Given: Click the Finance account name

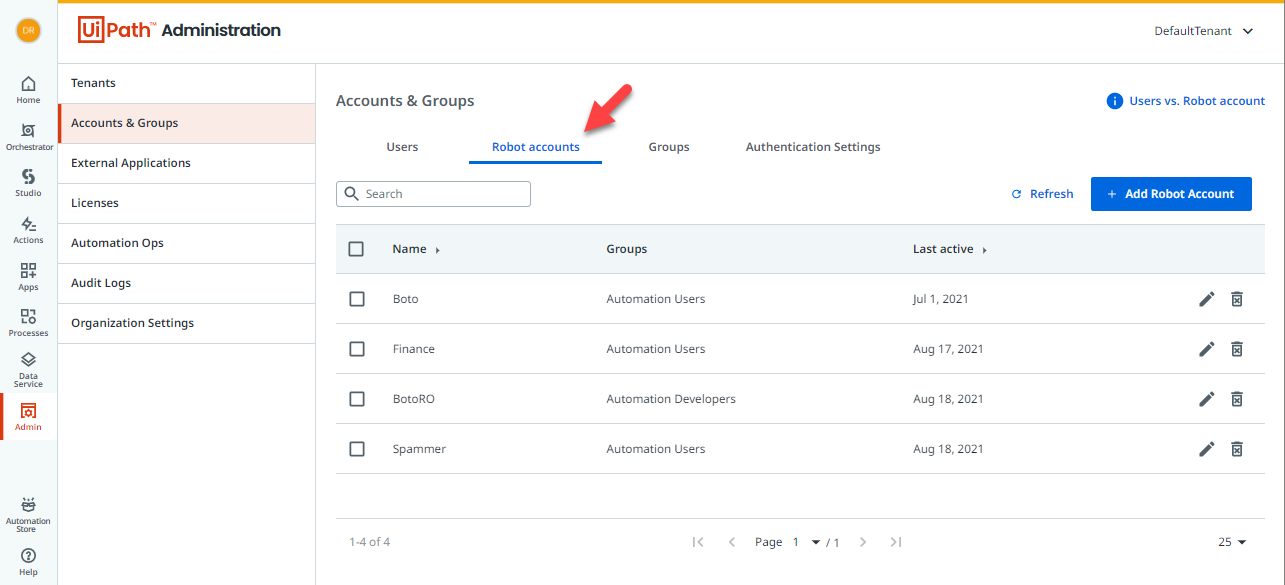Looking at the screenshot, I should [x=413, y=349].
